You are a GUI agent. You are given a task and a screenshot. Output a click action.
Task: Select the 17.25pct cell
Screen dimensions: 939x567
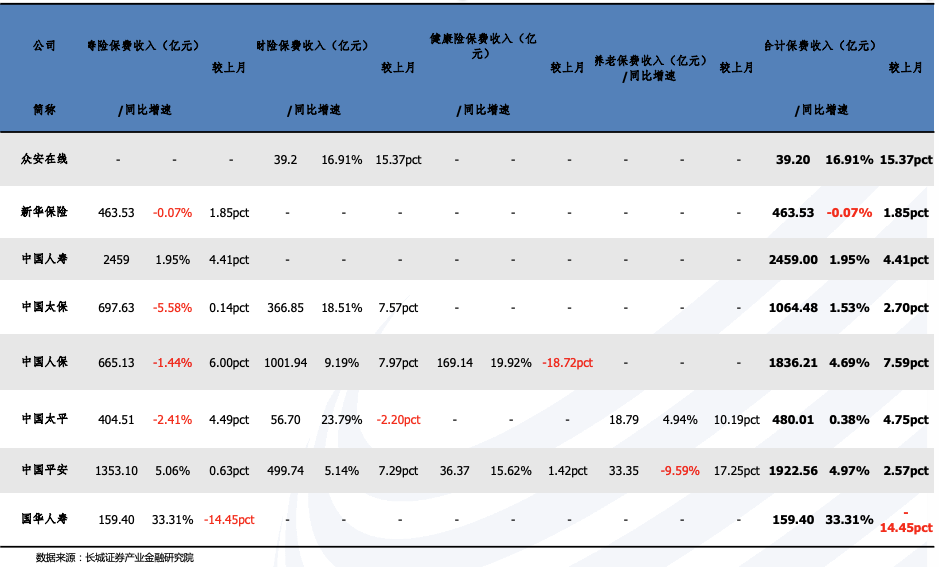click(x=737, y=471)
